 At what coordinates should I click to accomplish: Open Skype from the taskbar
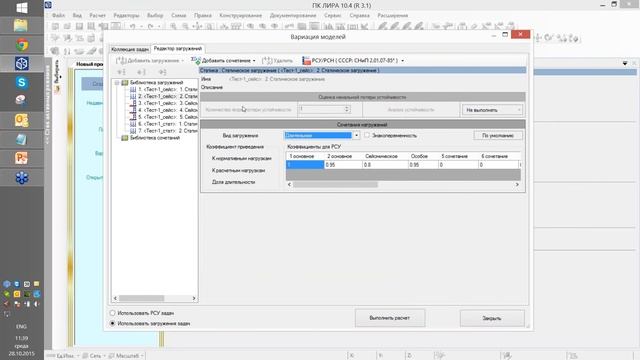click(22, 82)
